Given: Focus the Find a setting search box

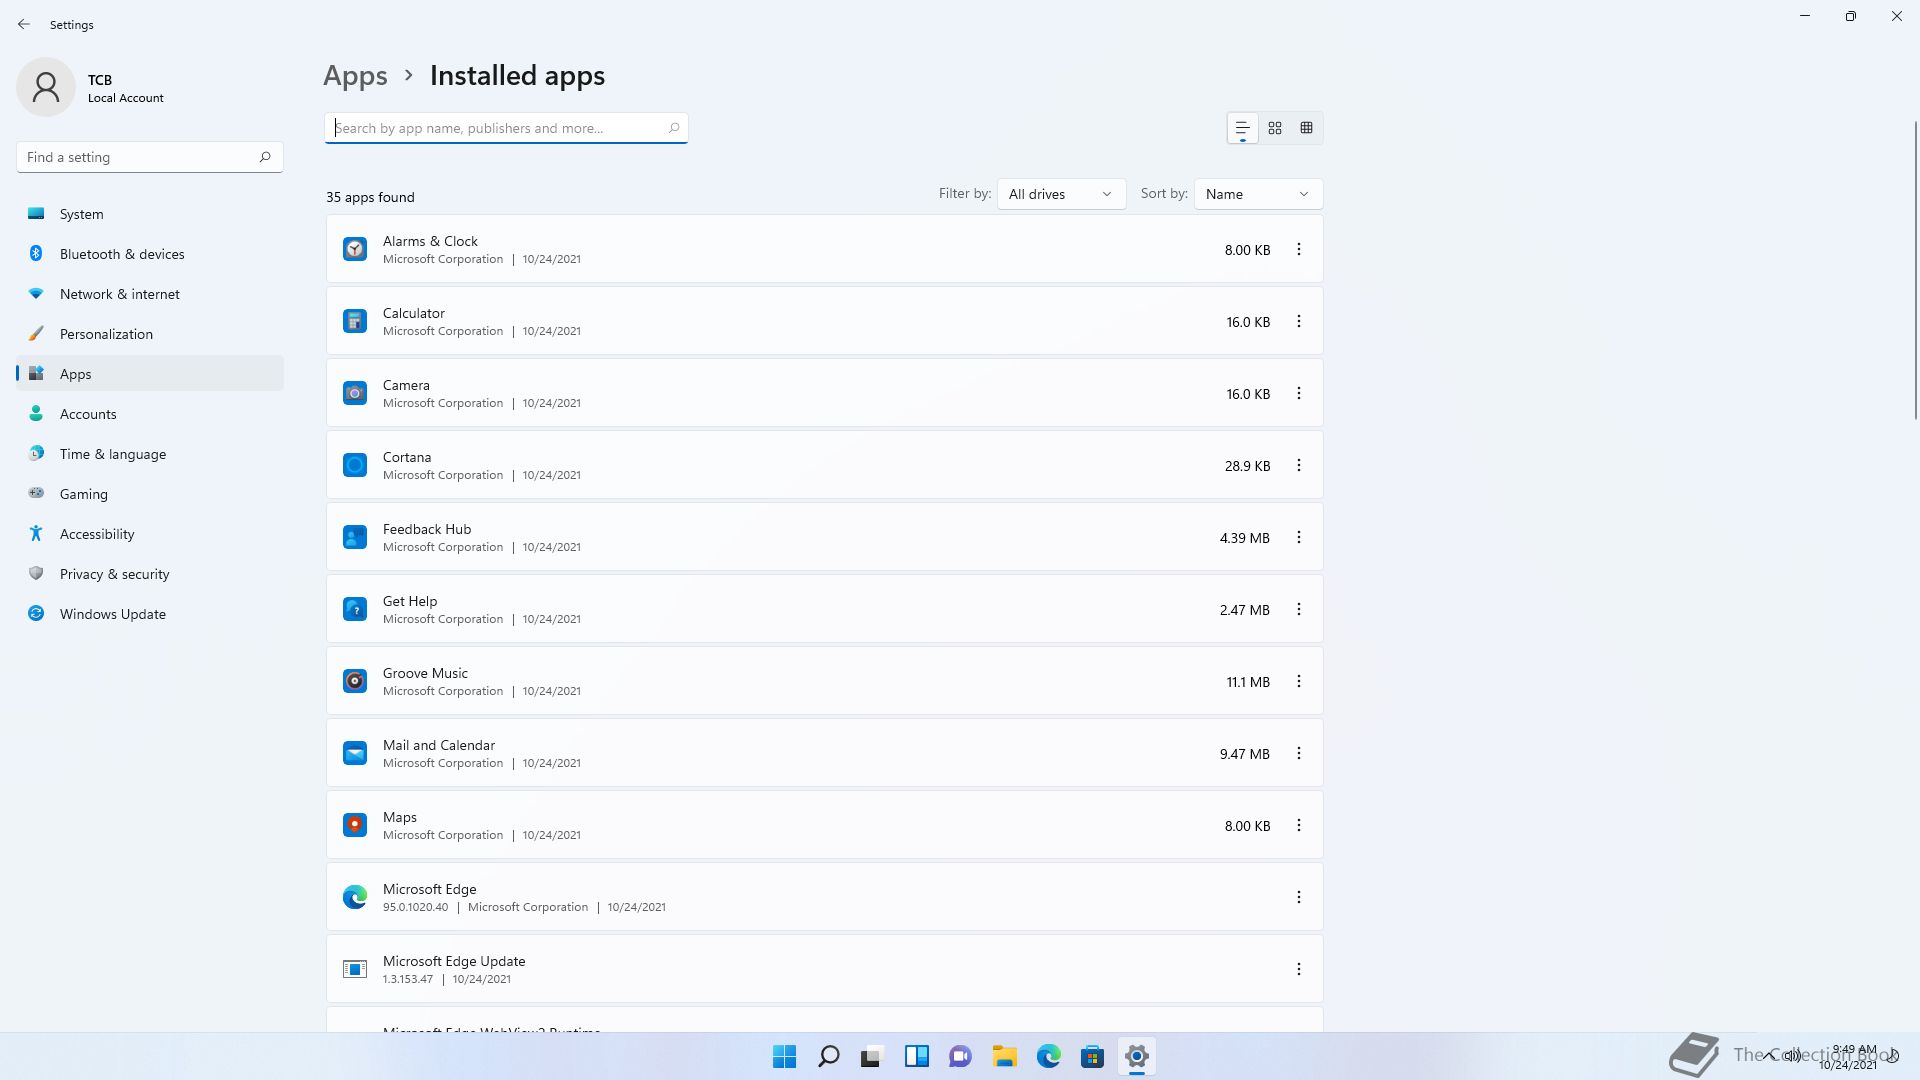Looking at the screenshot, I should (150, 157).
